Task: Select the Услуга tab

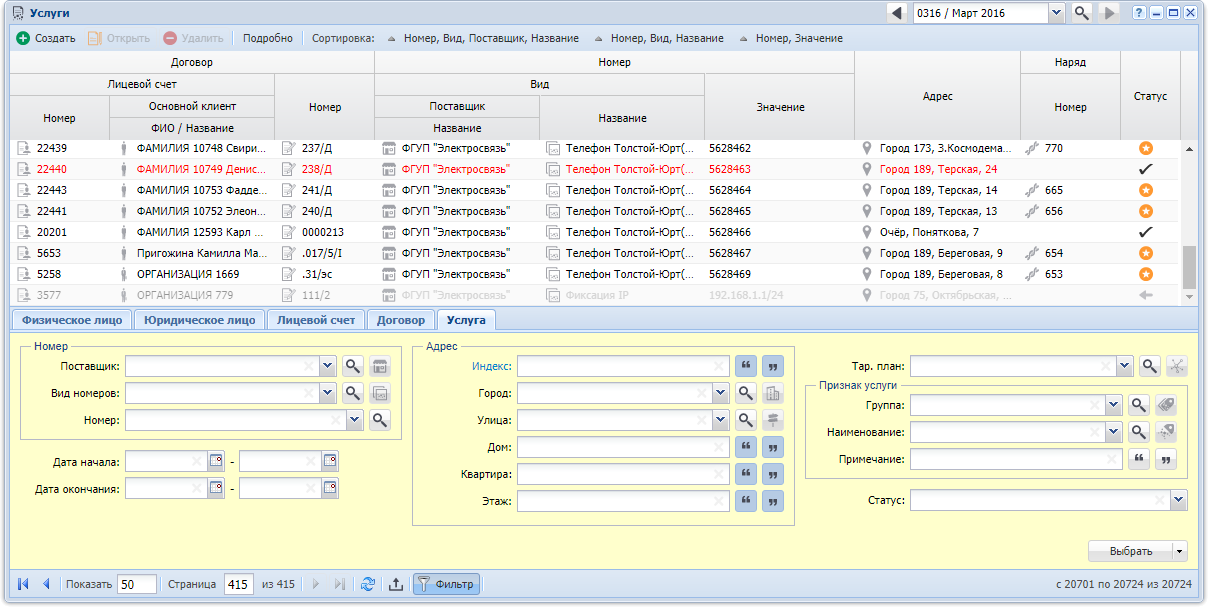Action: tap(467, 320)
